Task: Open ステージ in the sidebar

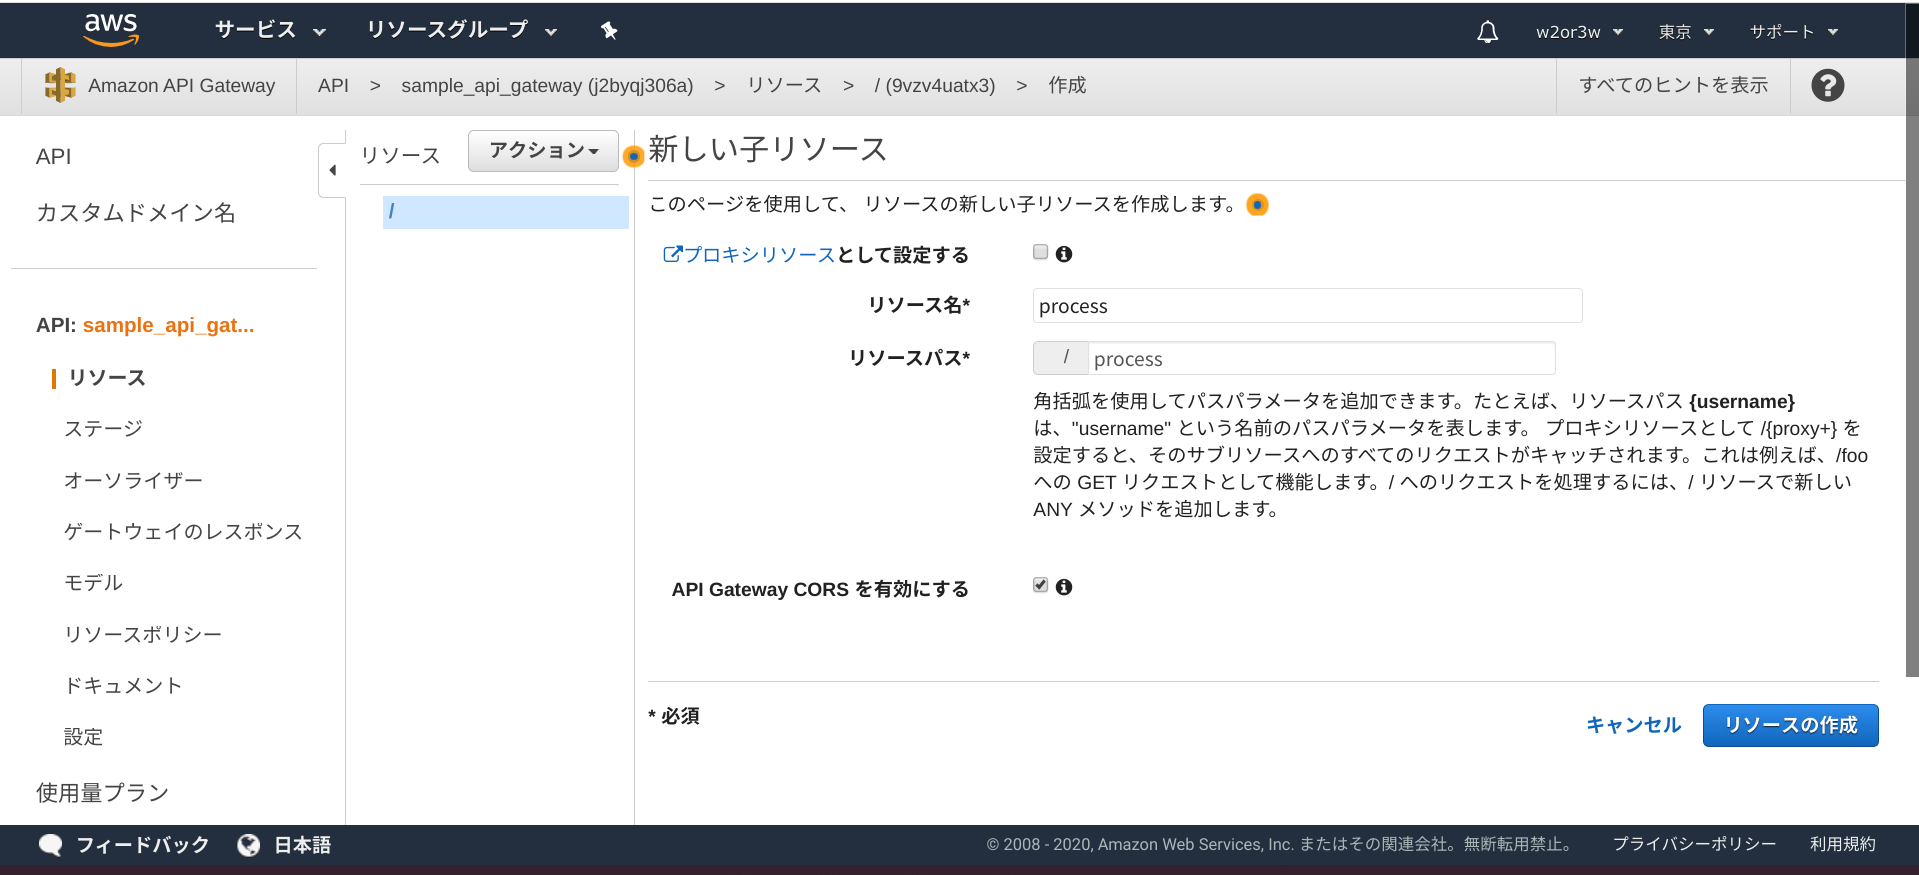Action: 103,429
